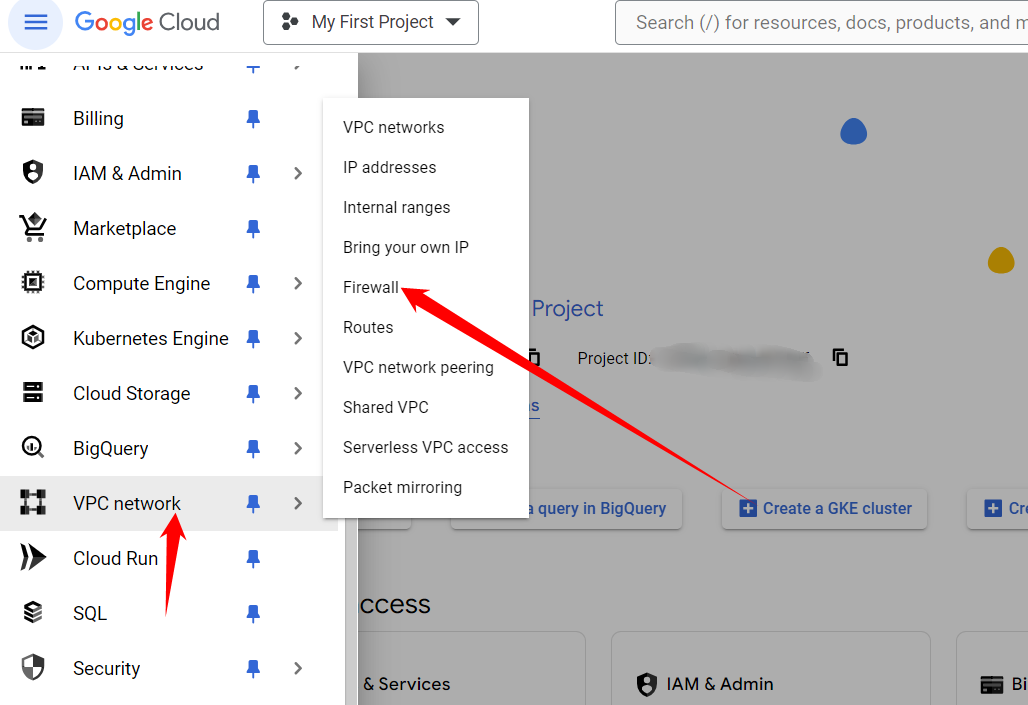
Task: Click the search resources input field
Action: (821, 22)
